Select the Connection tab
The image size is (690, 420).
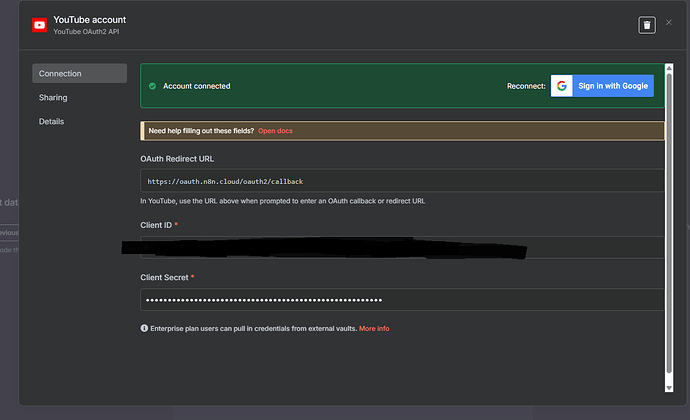tap(80, 74)
